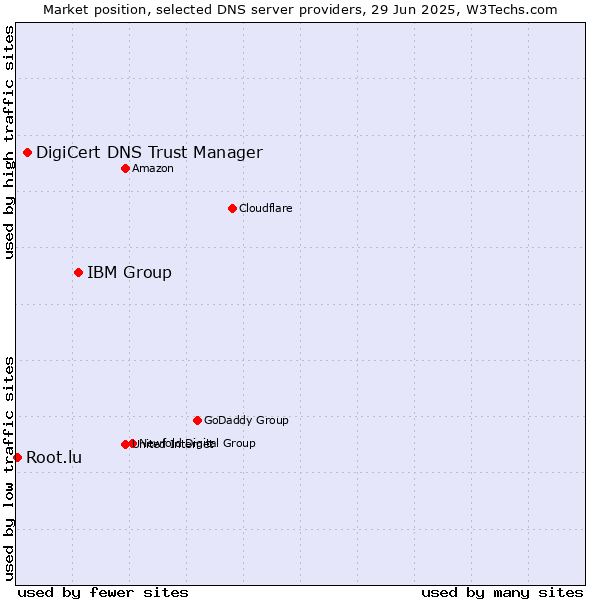Click the Root.lu red data point
The image size is (600, 600).
17,457
